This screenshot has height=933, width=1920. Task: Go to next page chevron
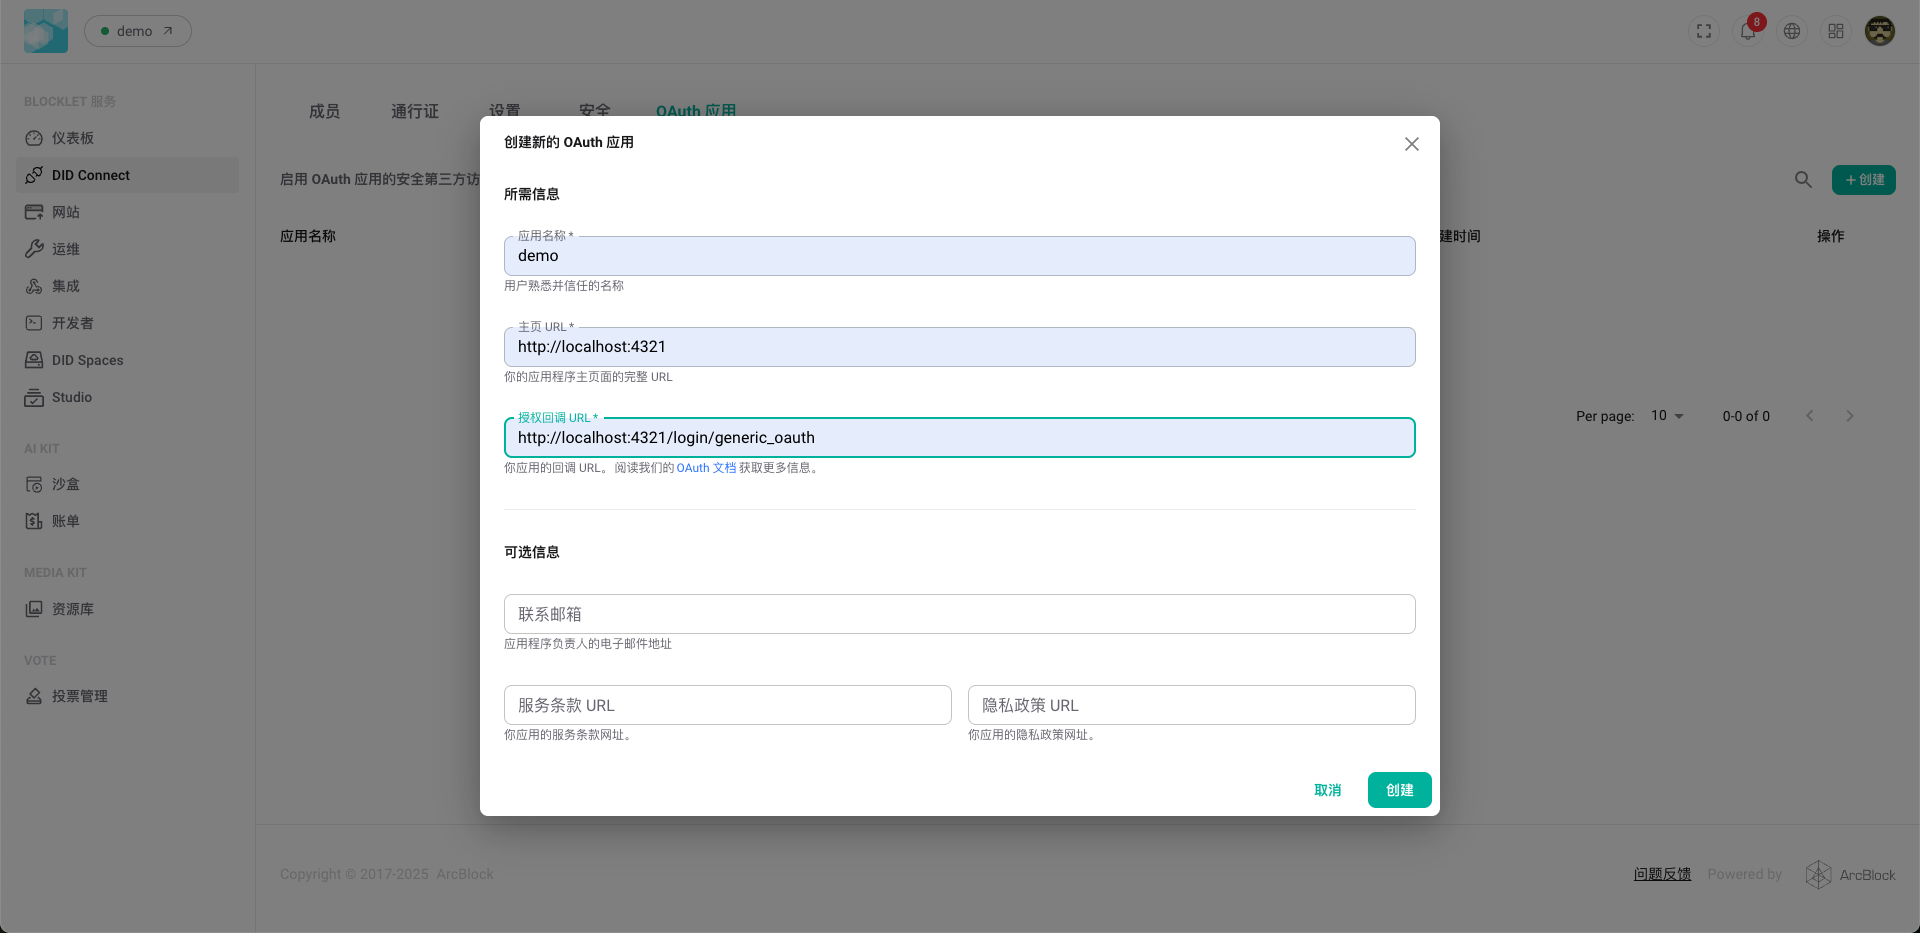click(x=1850, y=416)
